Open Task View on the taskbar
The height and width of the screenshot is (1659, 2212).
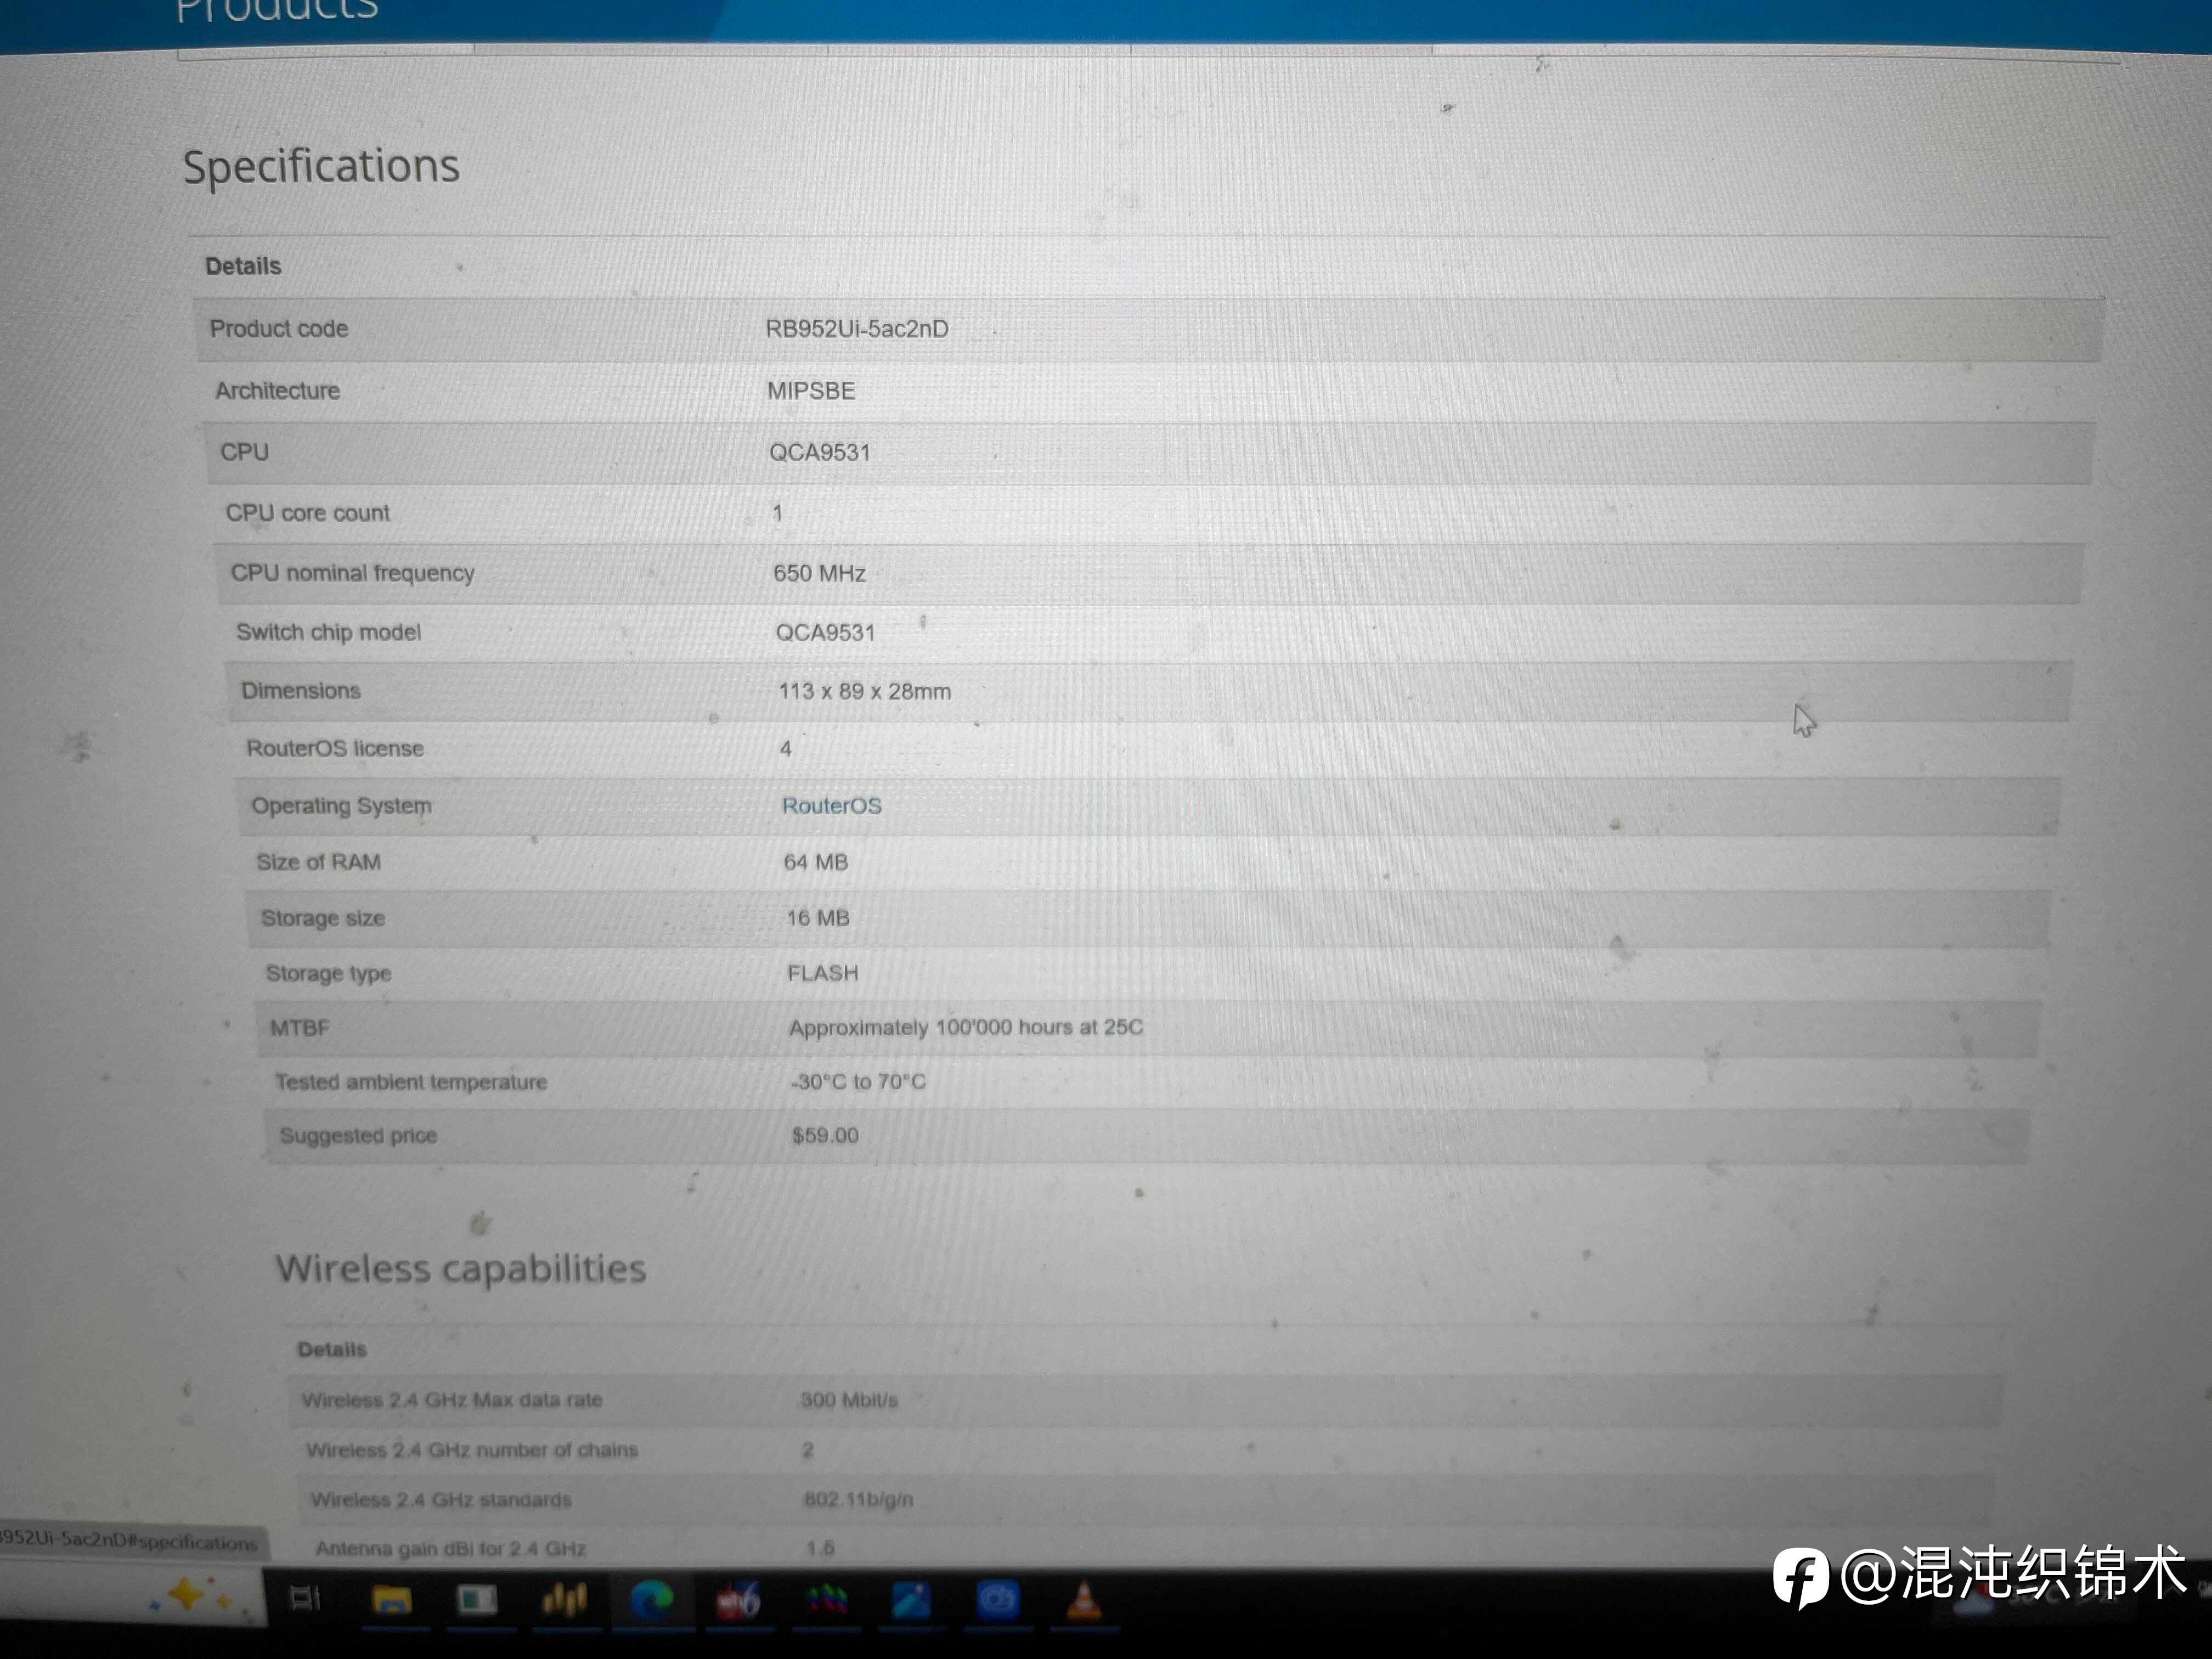point(305,1599)
